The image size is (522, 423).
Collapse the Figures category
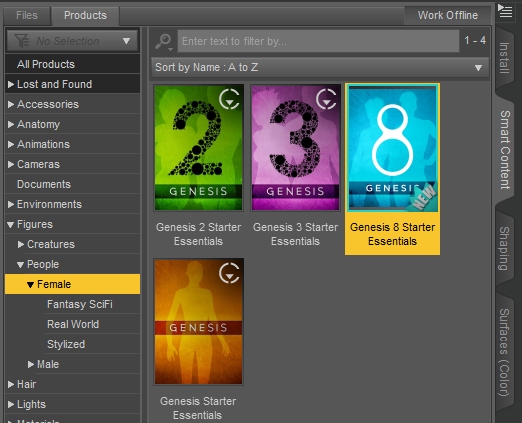[x=10, y=225]
